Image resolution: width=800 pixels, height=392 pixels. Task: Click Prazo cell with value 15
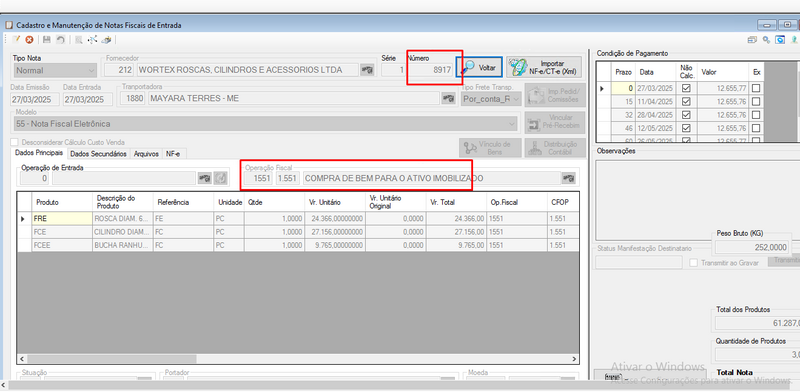point(622,102)
